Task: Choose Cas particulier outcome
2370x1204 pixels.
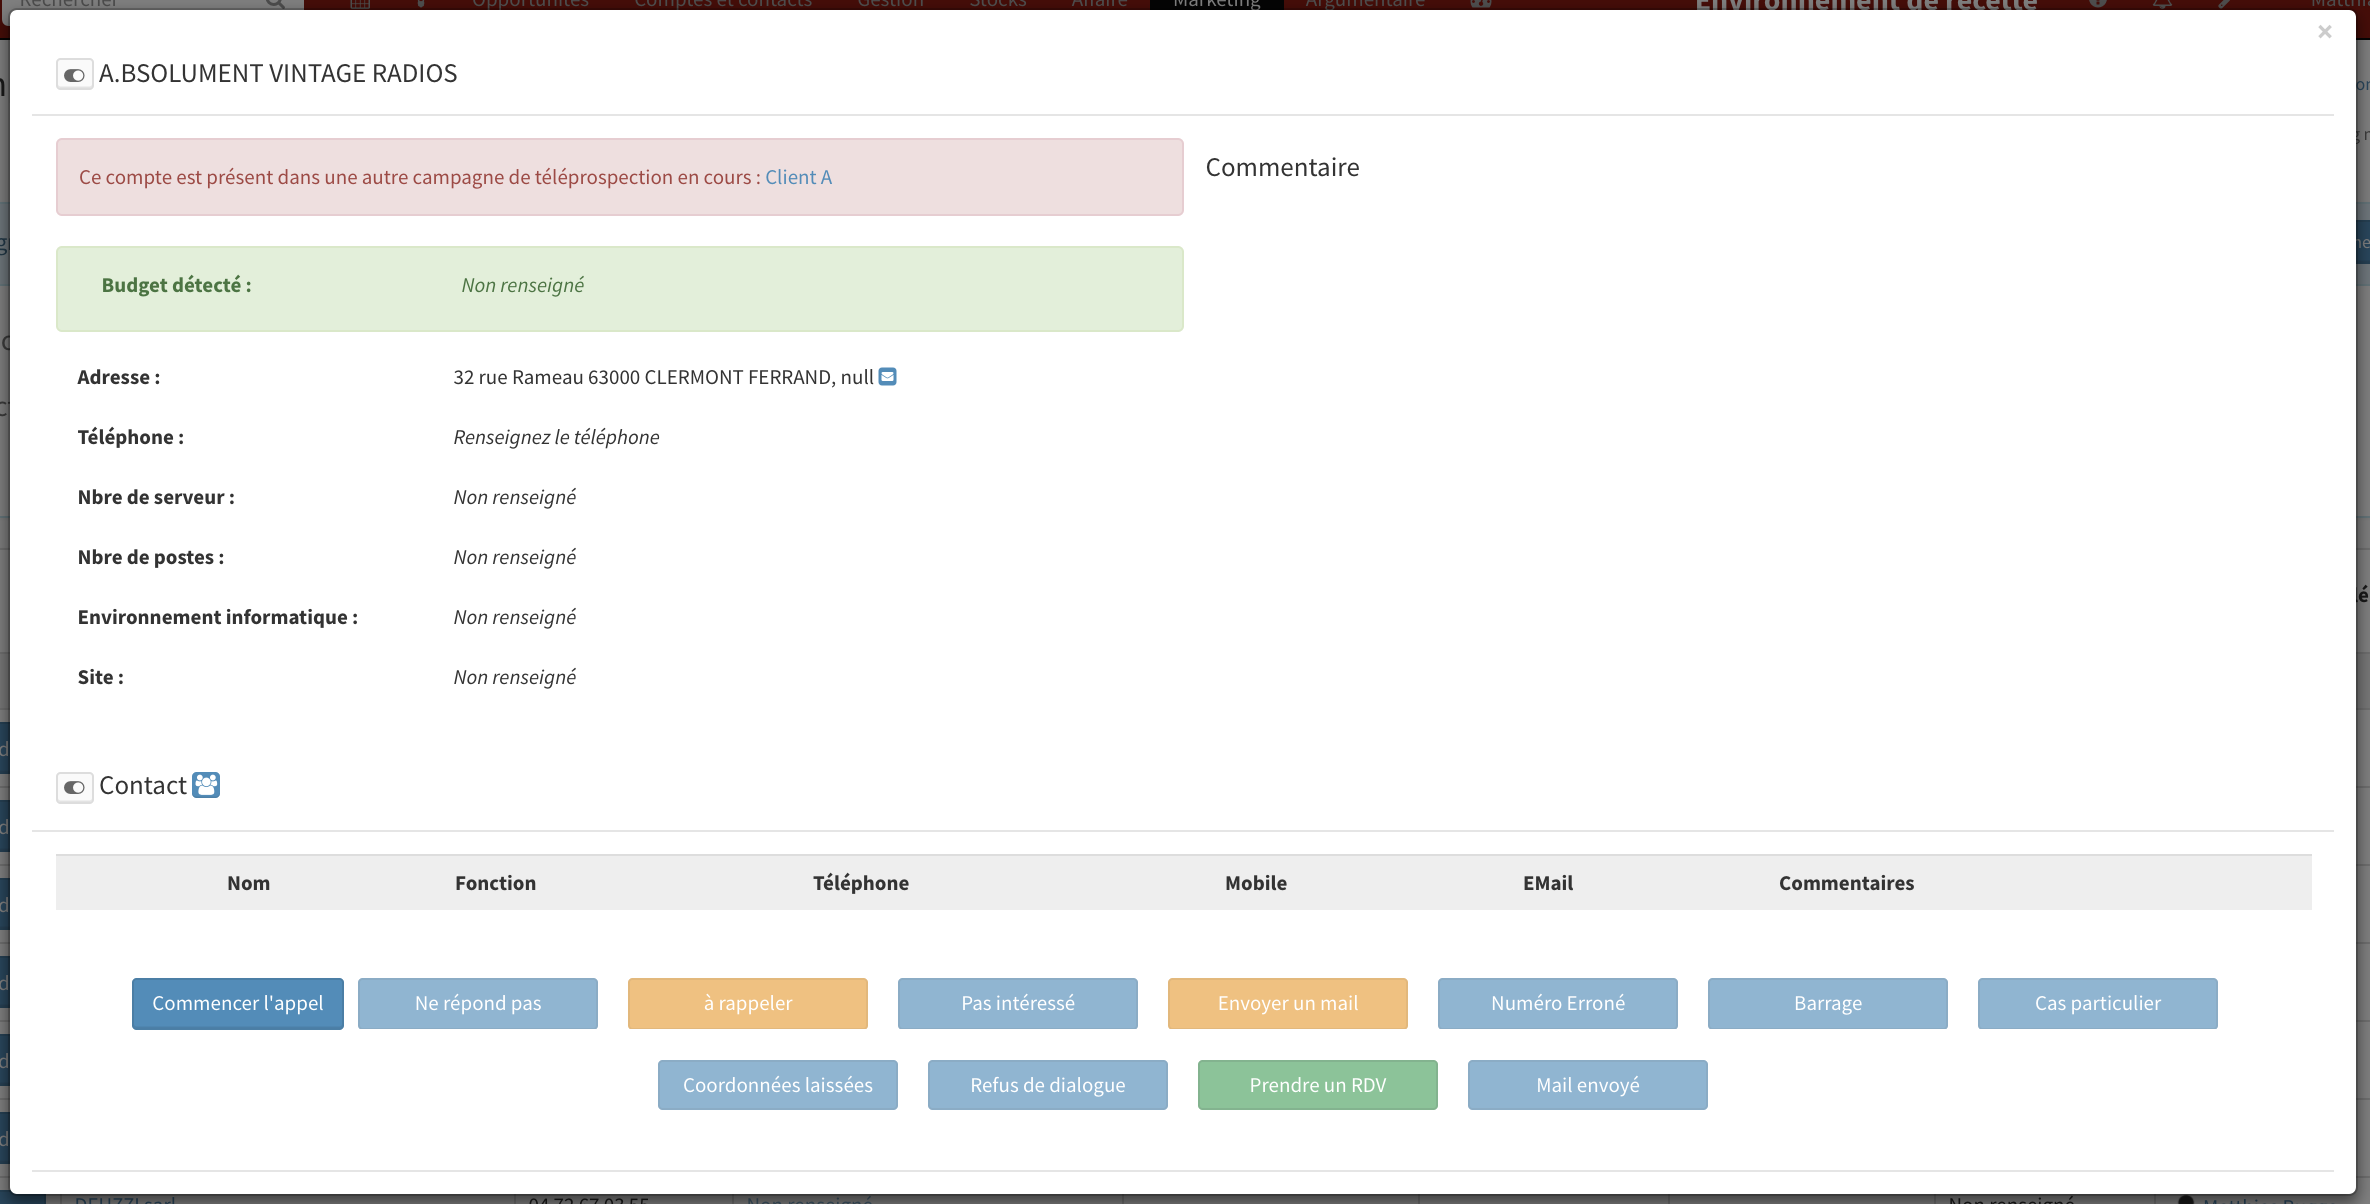Action: (2098, 1003)
